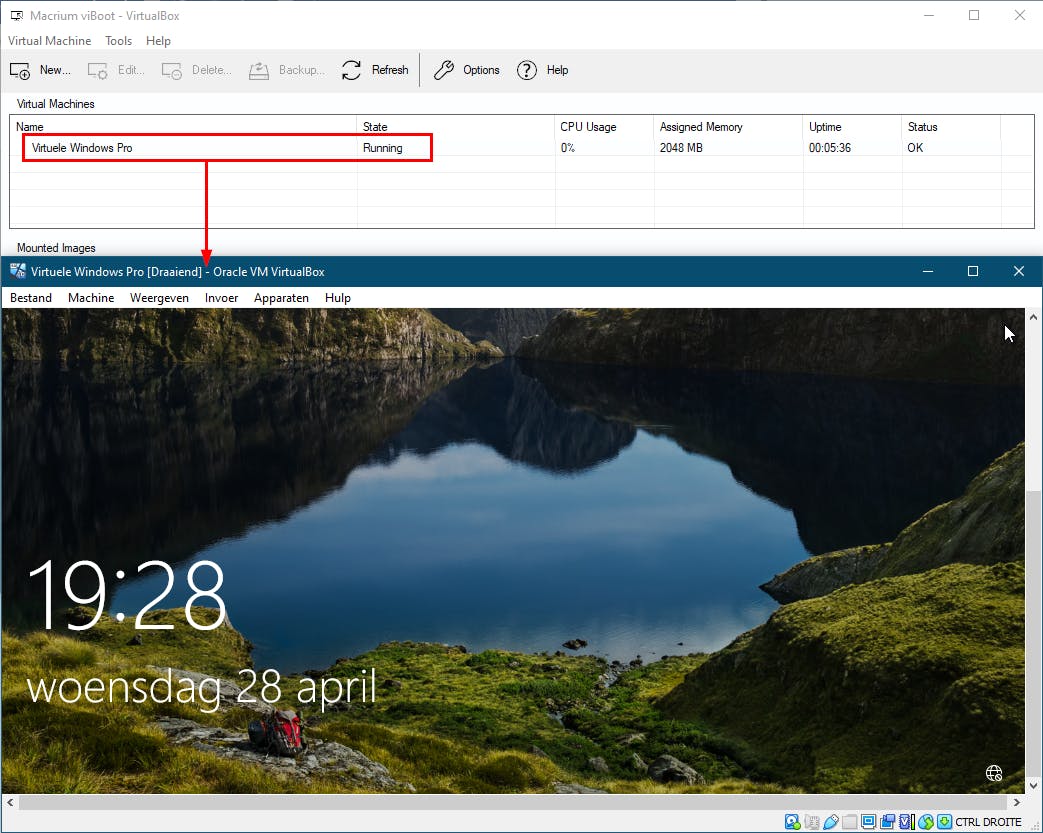
Task: Click the Macrium viBoot title bar icon
Action: click(x=17, y=15)
